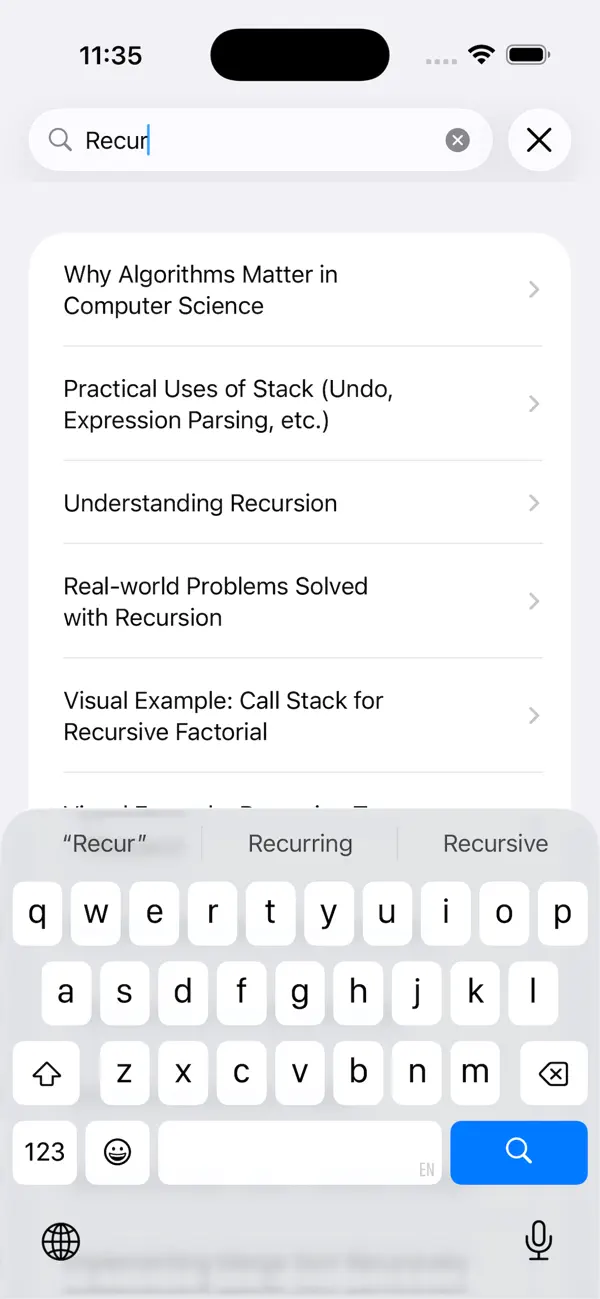Tap the magnifying glass in the search bar
The height and width of the screenshot is (1299, 600).
[60, 140]
